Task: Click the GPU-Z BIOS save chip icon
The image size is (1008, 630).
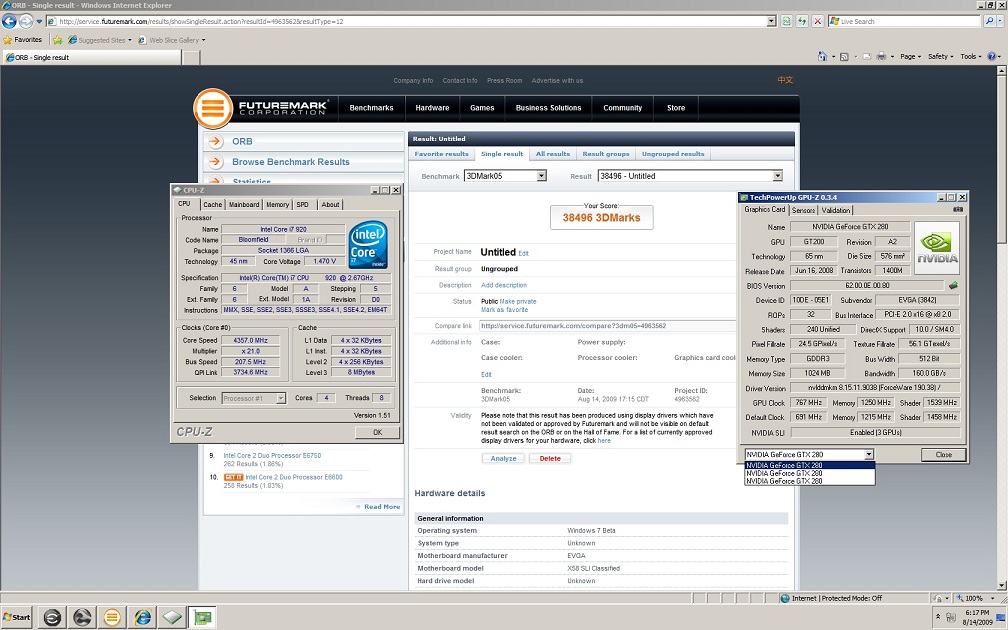Action: [x=953, y=285]
